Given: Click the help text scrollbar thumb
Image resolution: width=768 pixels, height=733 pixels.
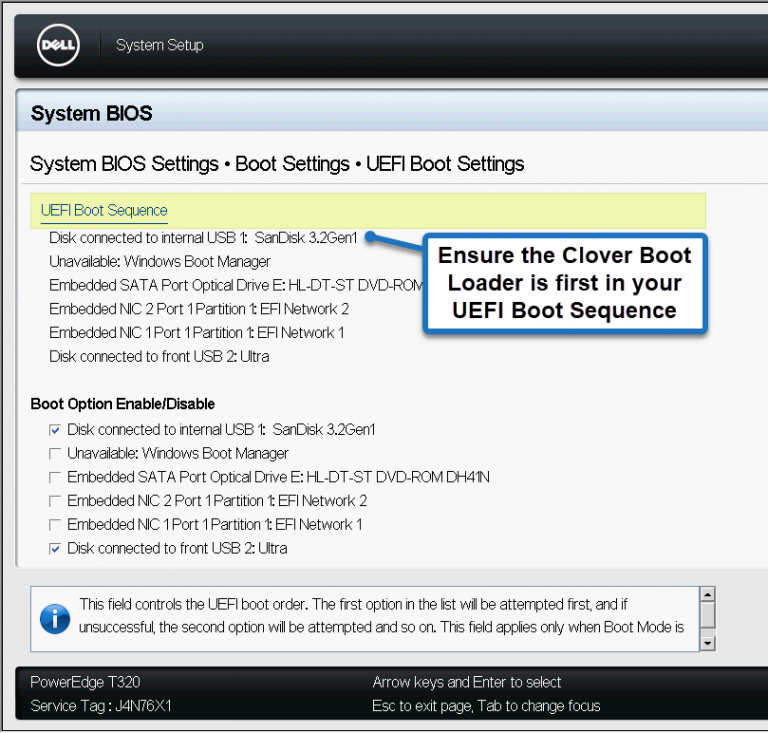Looking at the screenshot, I should (707, 612).
